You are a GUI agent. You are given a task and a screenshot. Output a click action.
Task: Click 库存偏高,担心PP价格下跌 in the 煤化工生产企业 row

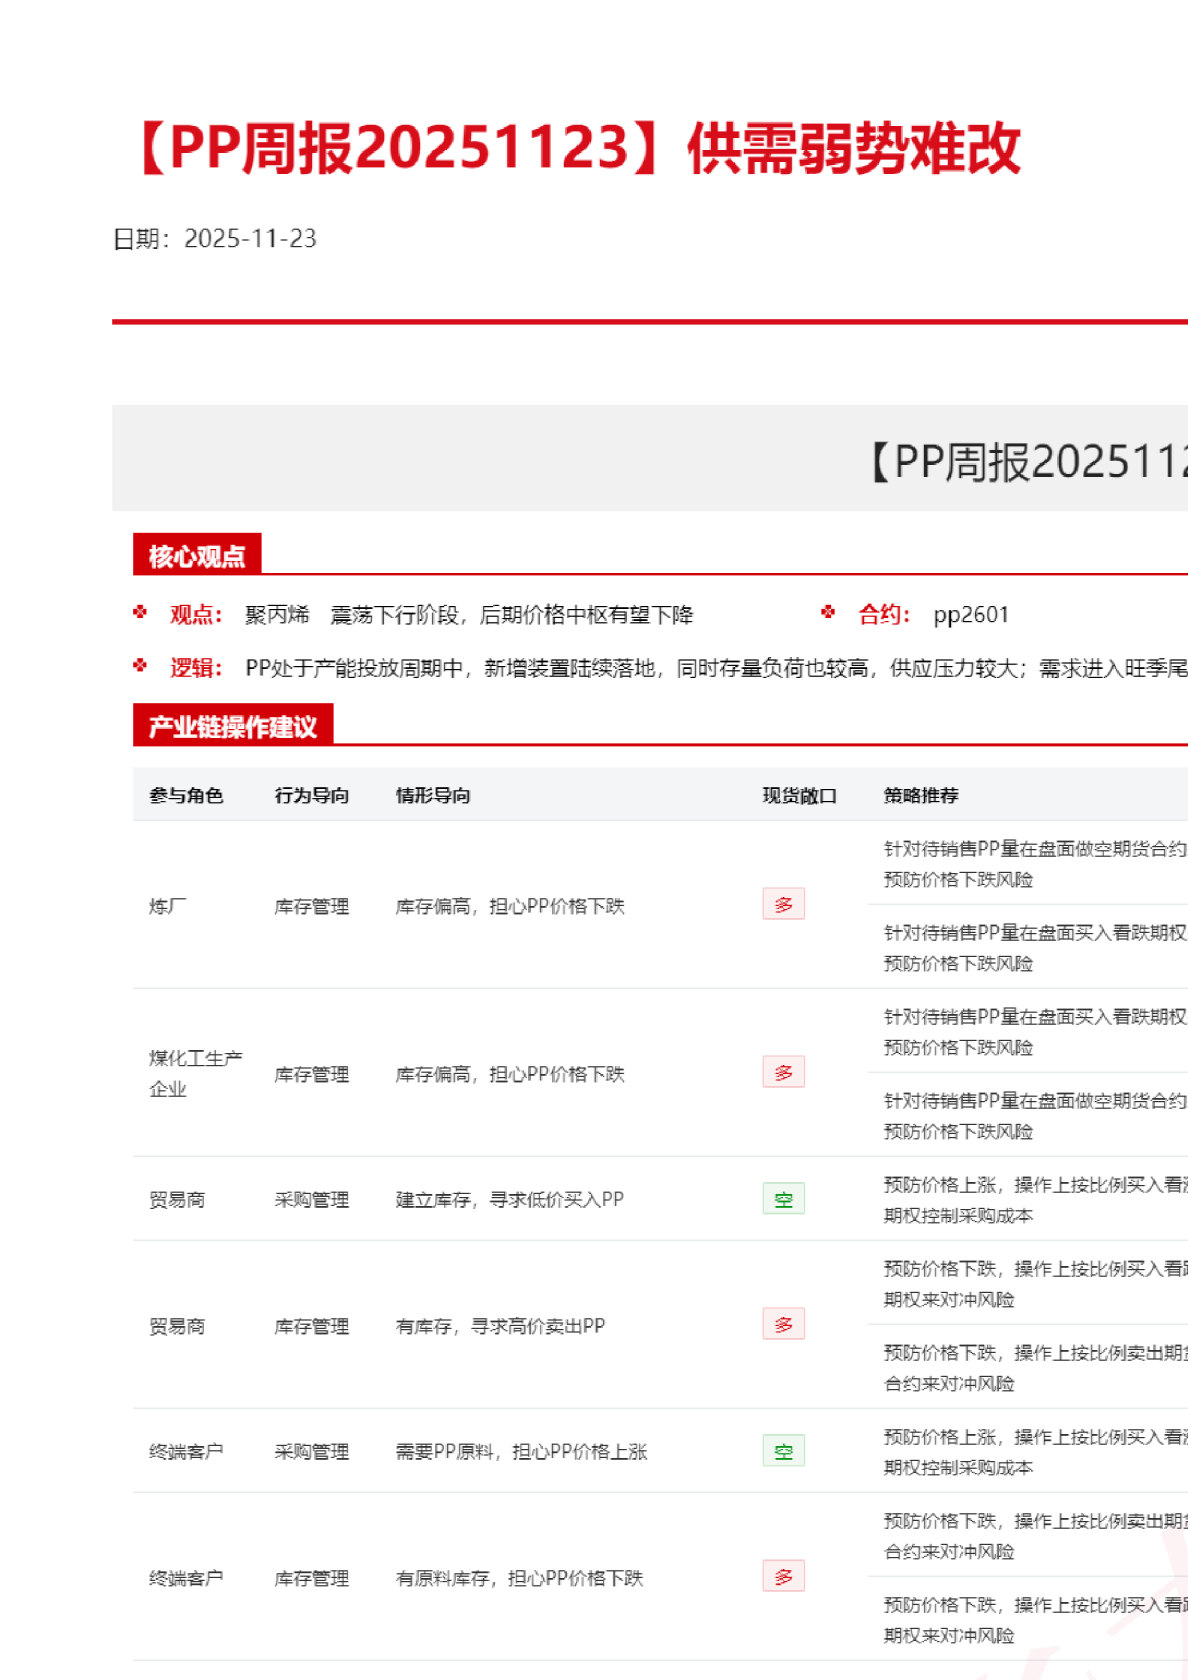click(510, 1074)
